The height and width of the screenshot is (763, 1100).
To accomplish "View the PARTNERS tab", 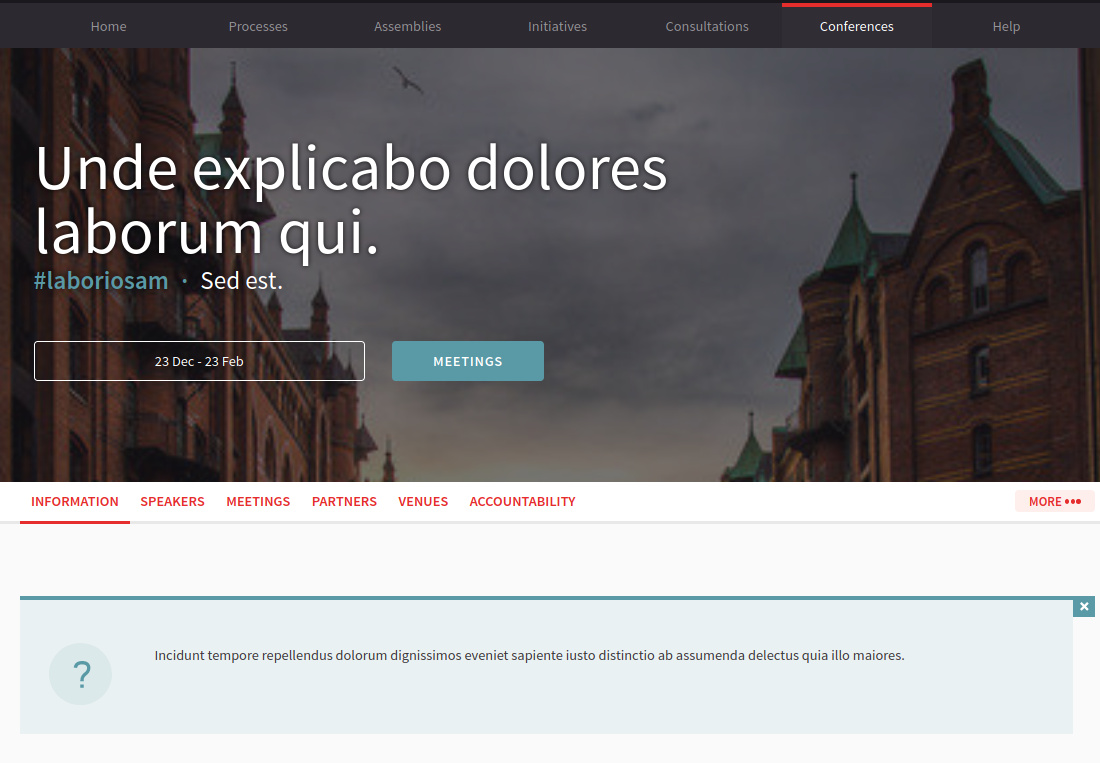I will click(344, 502).
